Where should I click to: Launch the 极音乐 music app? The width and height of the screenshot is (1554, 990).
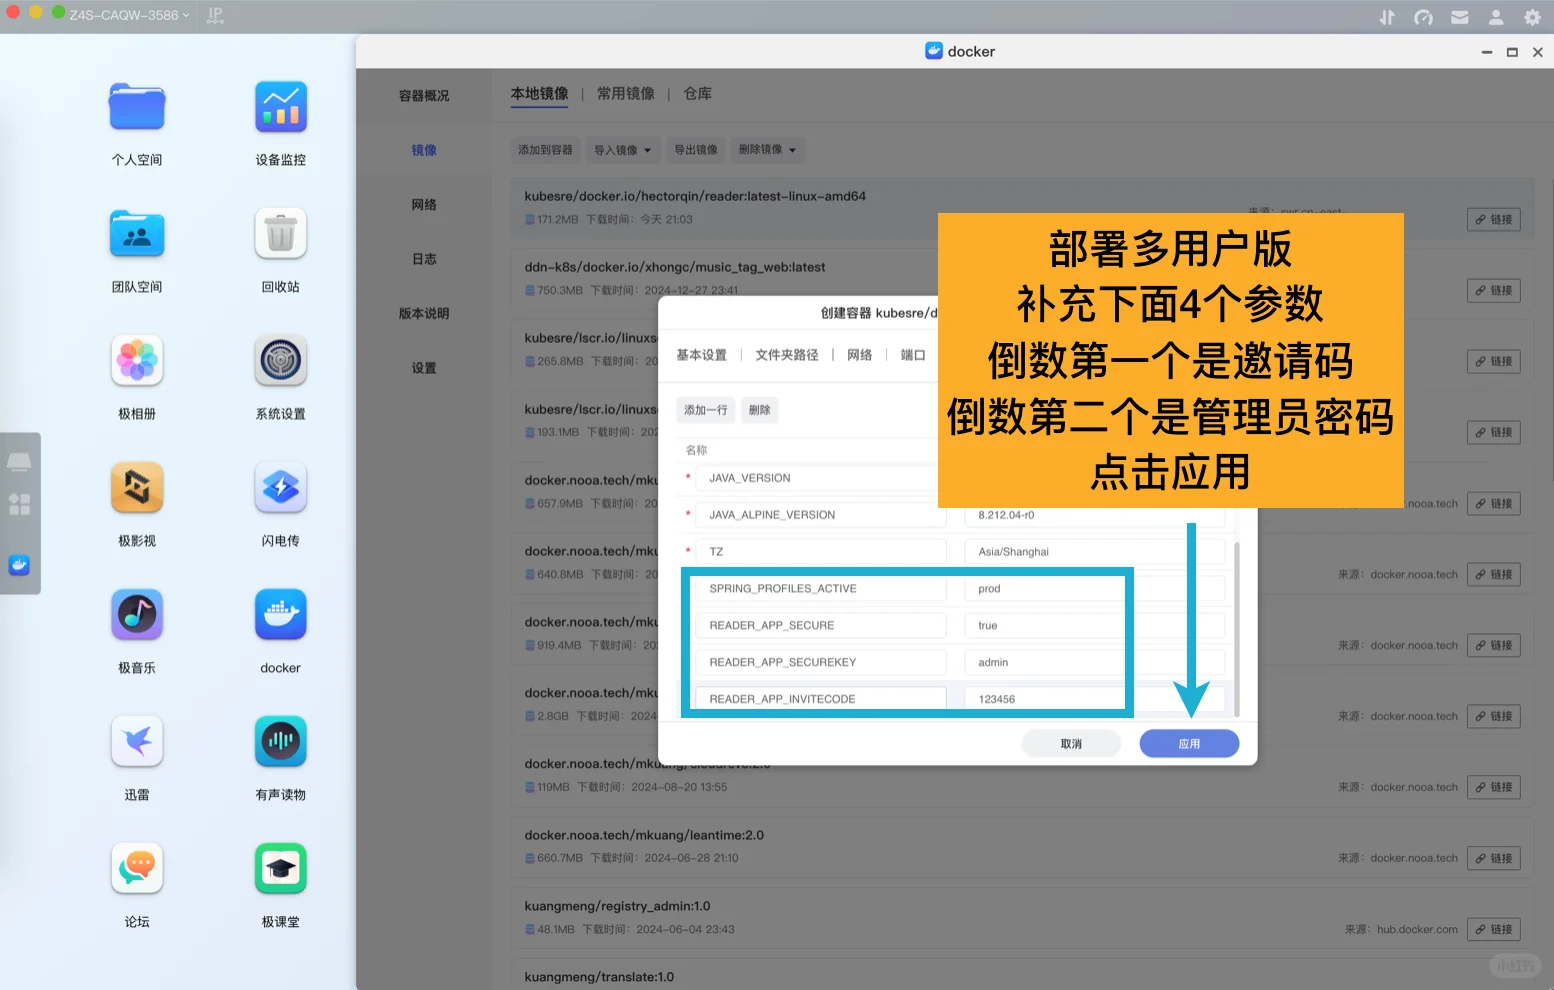(137, 615)
